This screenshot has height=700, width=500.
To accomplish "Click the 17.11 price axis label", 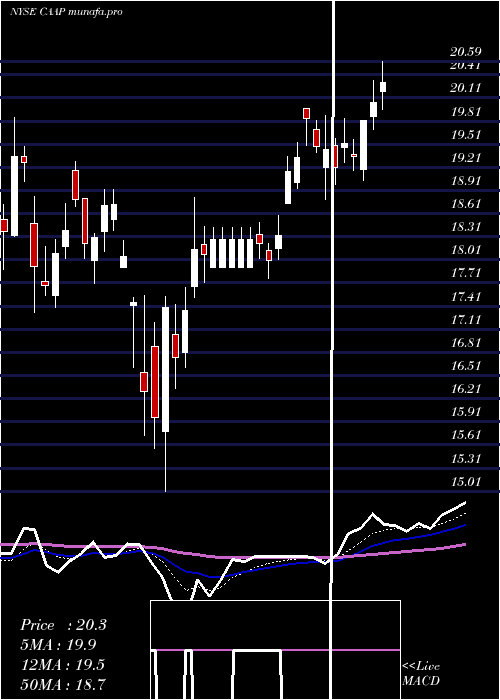I will point(466,320).
